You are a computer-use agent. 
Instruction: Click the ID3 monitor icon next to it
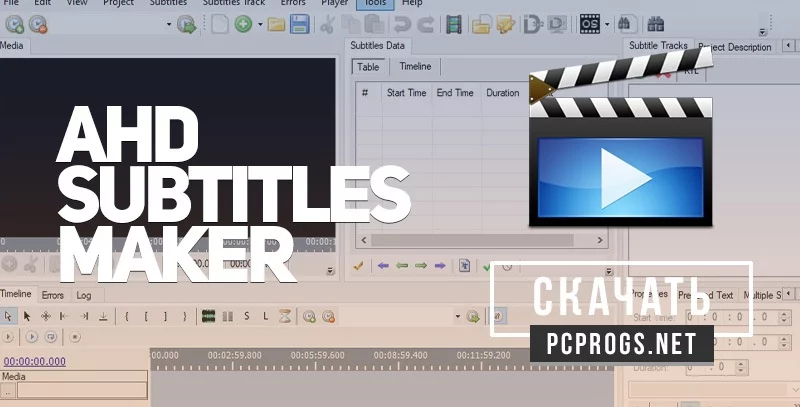pos(557,24)
